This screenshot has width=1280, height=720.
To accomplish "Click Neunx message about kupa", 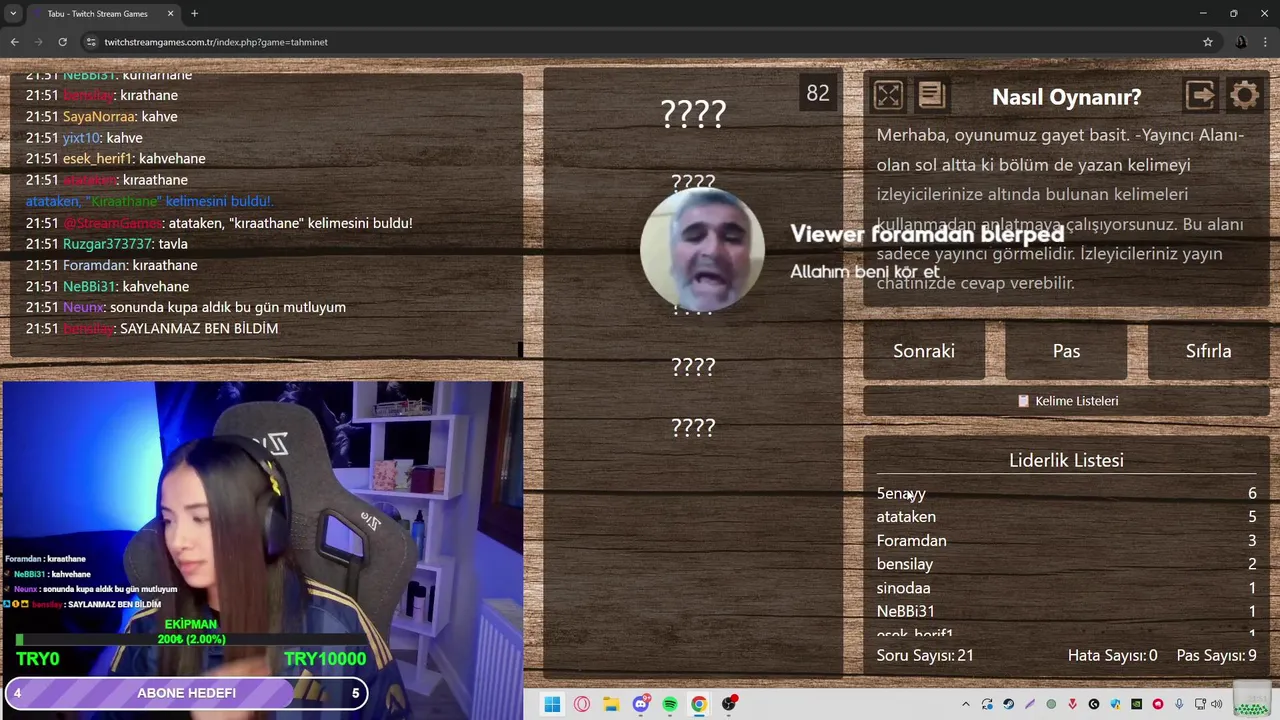I will pos(185,307).
